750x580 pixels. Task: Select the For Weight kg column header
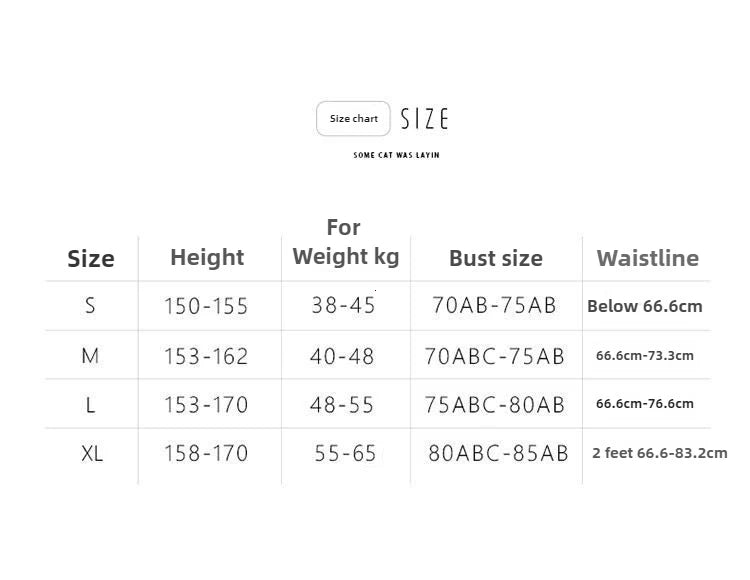tap(345, 243)
